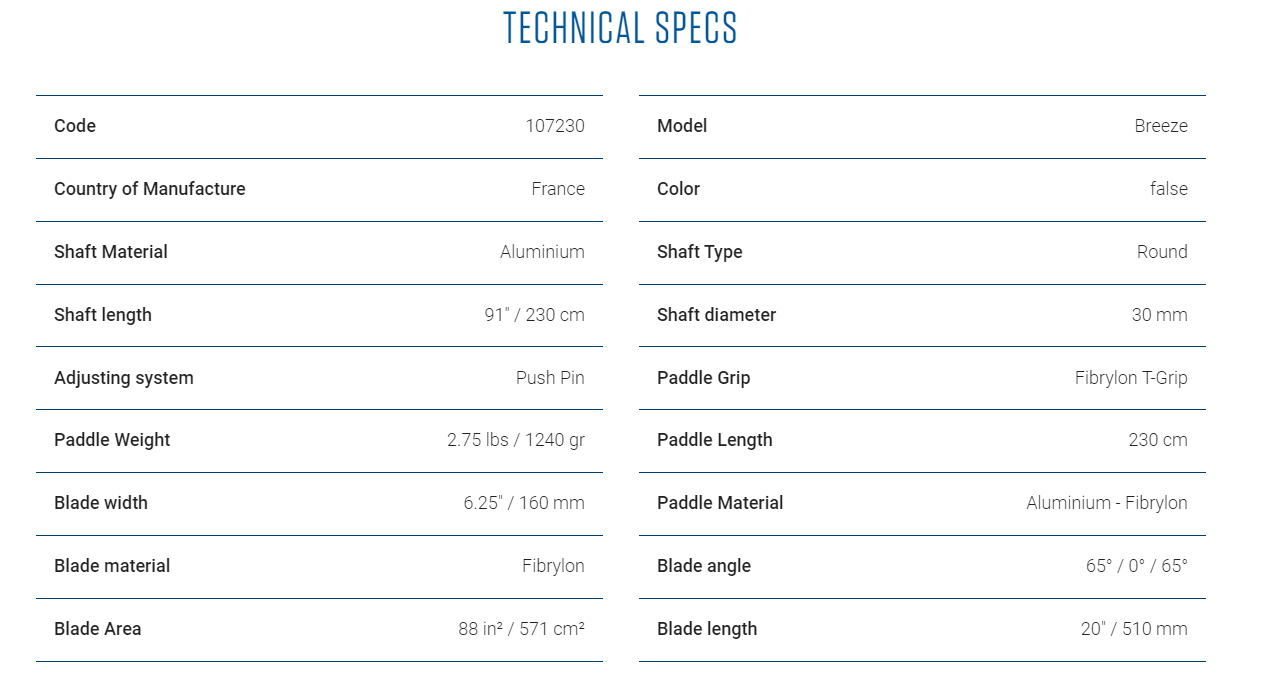
Task: Select the Paddle Weight 2.75 lbs value
Action: (x=516, y=440)
